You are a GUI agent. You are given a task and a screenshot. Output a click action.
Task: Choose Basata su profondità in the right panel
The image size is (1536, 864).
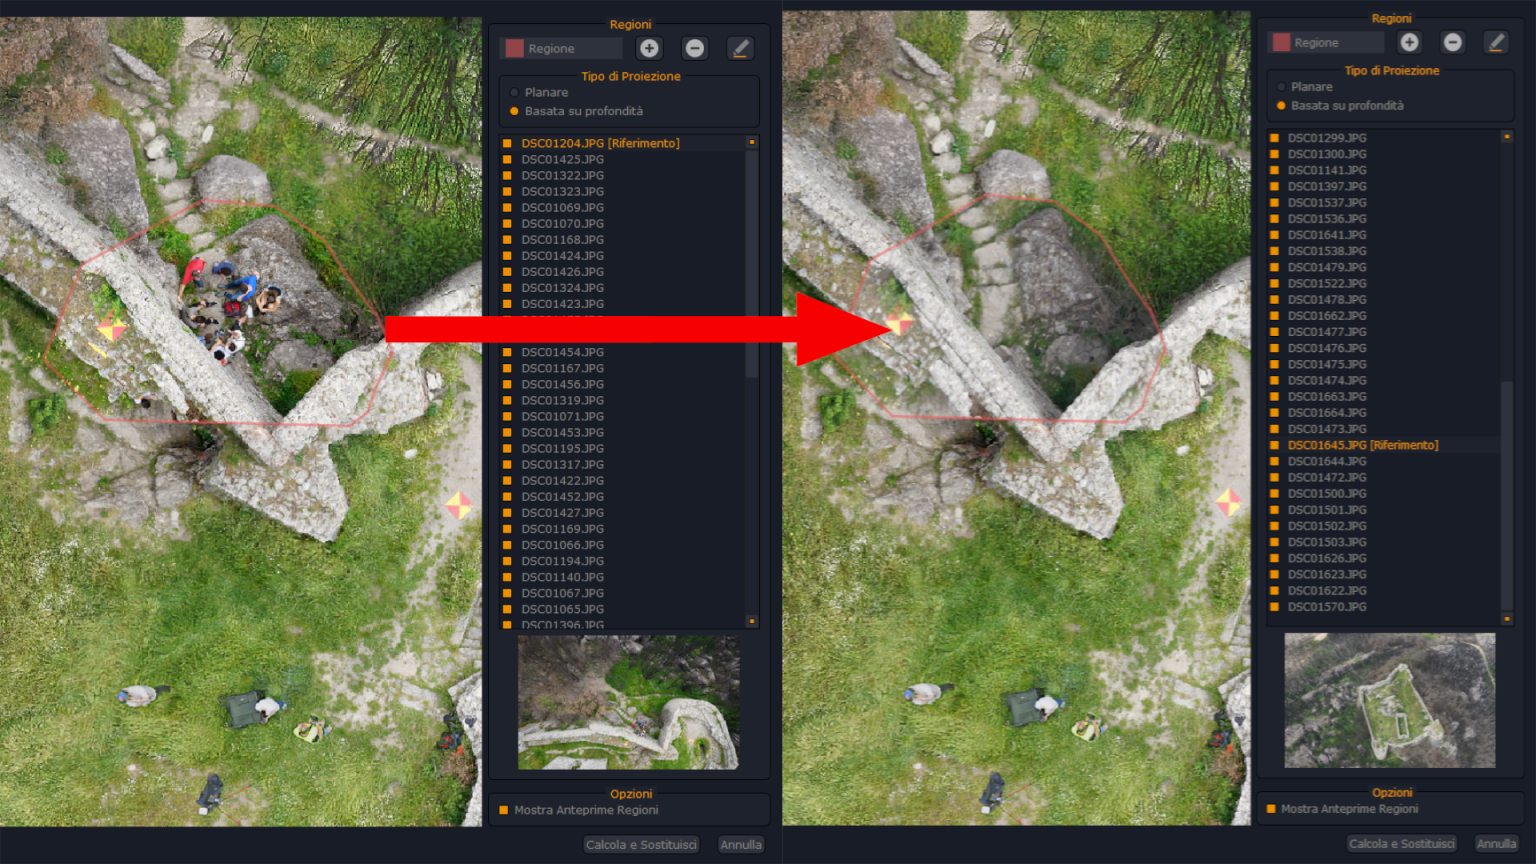1281,105
